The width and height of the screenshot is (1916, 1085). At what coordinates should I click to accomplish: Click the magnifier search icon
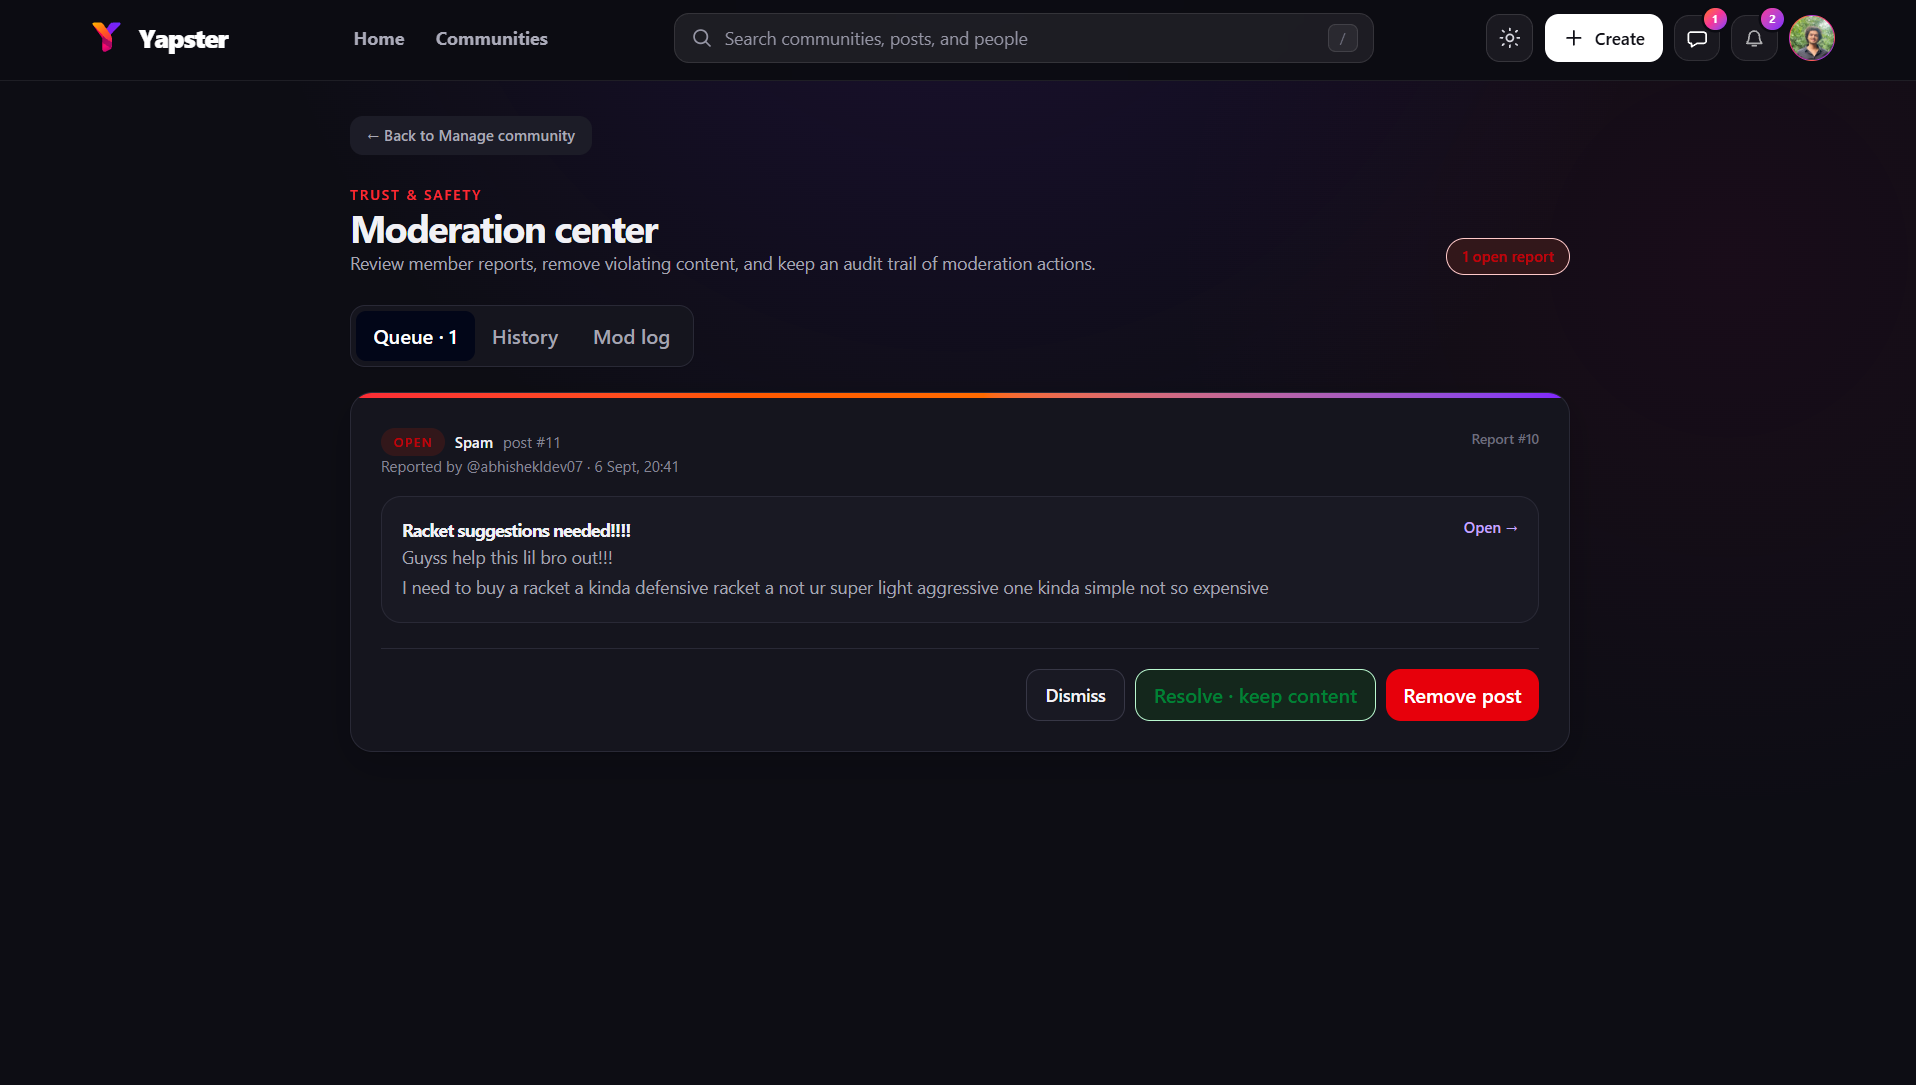click(702, 38)
